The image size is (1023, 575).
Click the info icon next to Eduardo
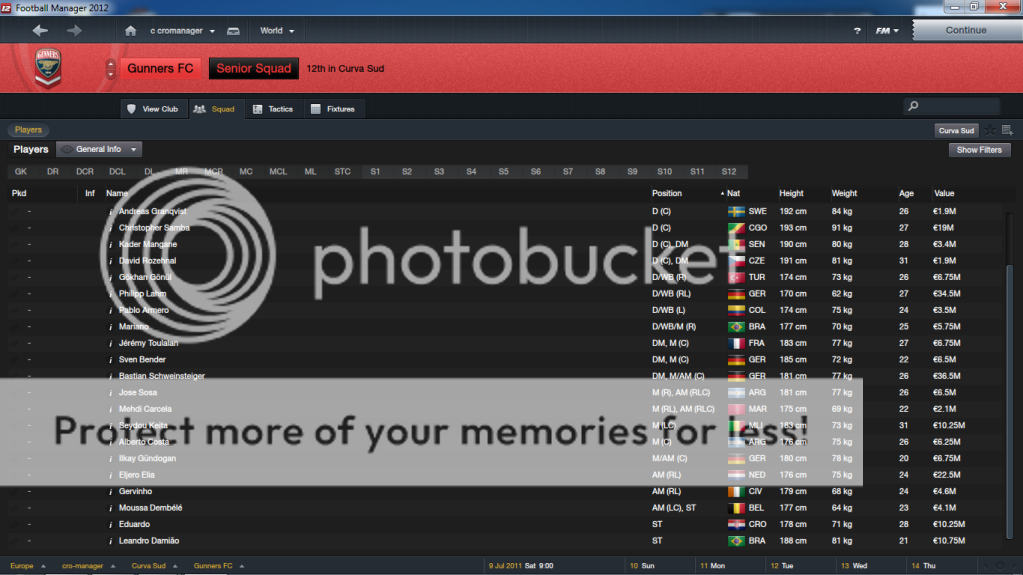pyautogui.click(x=111, y=524)
